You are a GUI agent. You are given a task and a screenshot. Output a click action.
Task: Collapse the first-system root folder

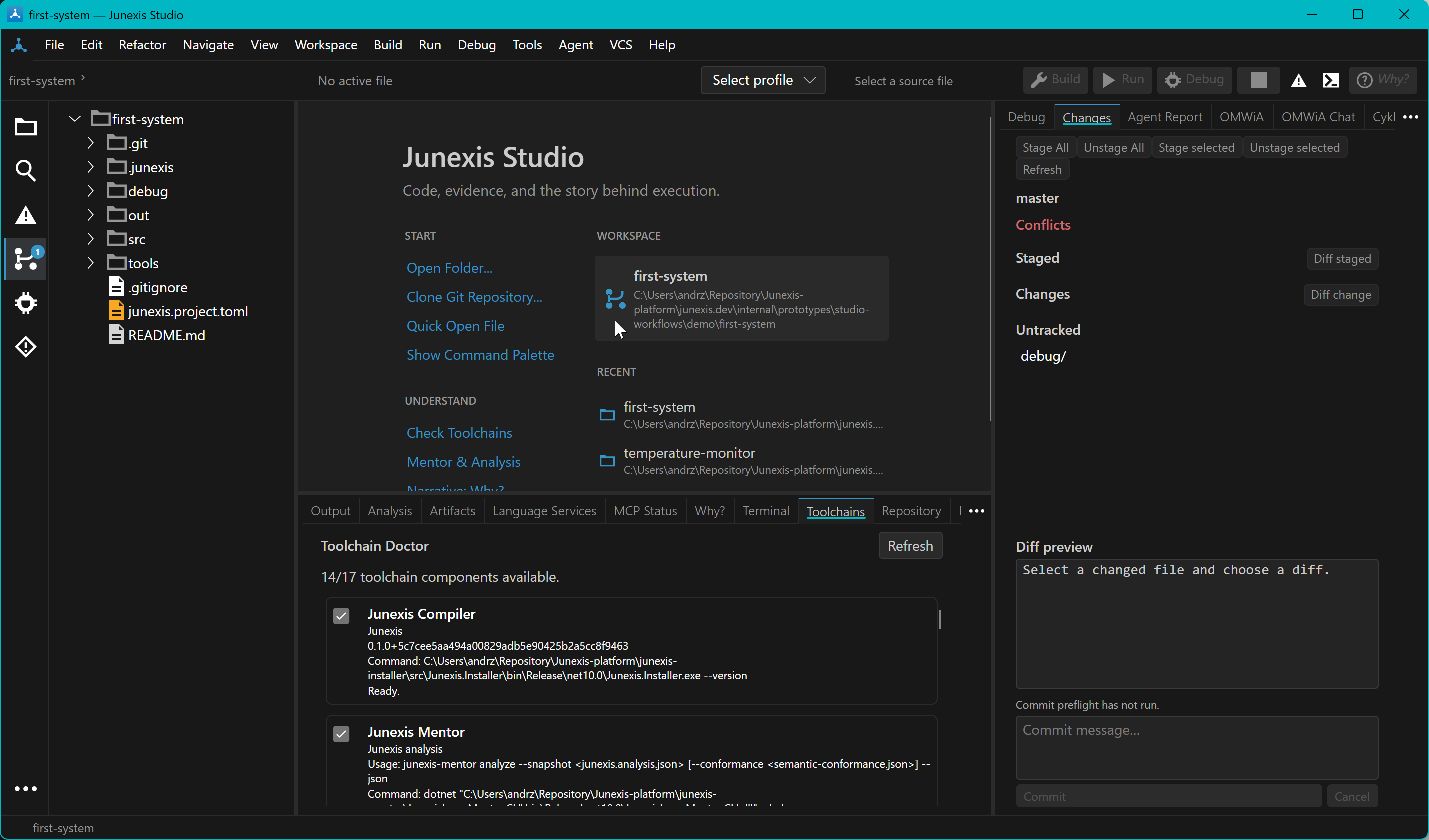pyautogui.click(x=75, y=119)
